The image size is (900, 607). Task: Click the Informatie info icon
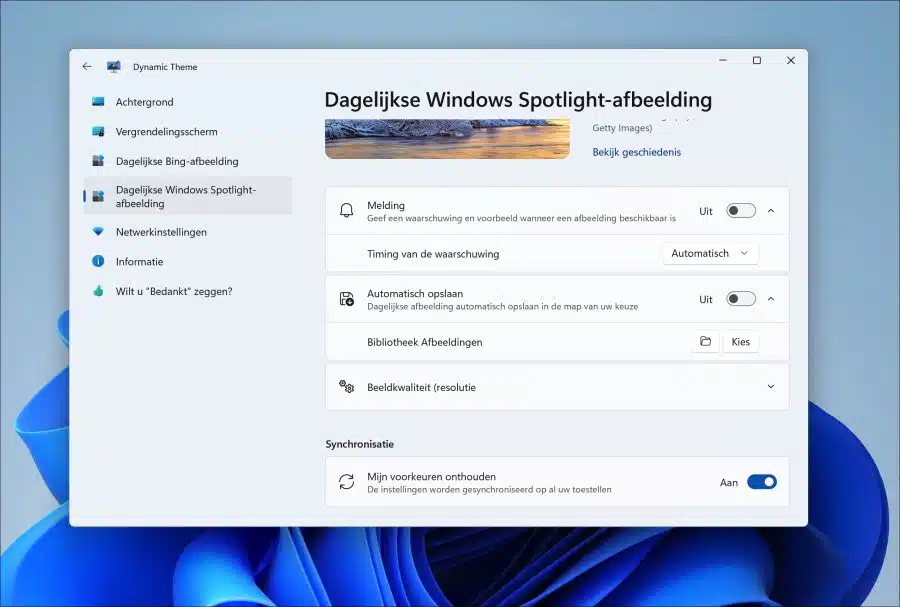pos(98,262)
